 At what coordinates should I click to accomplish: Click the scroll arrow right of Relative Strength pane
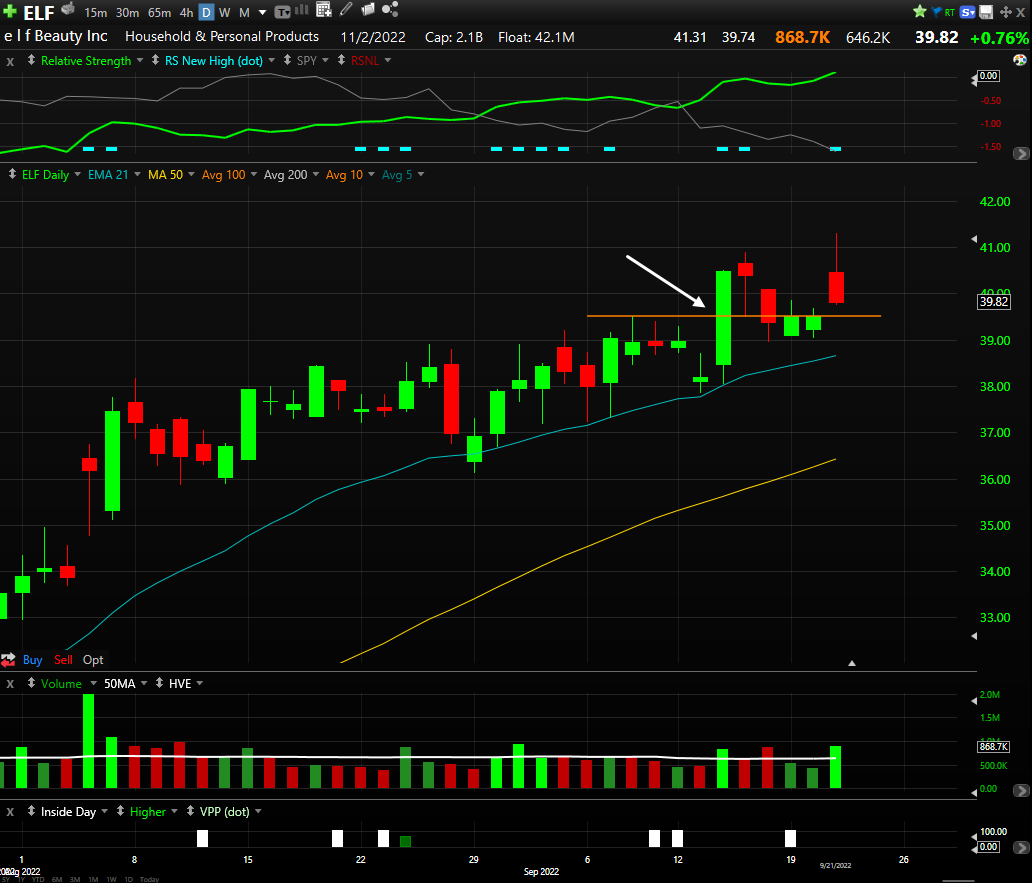[1021, 153]
